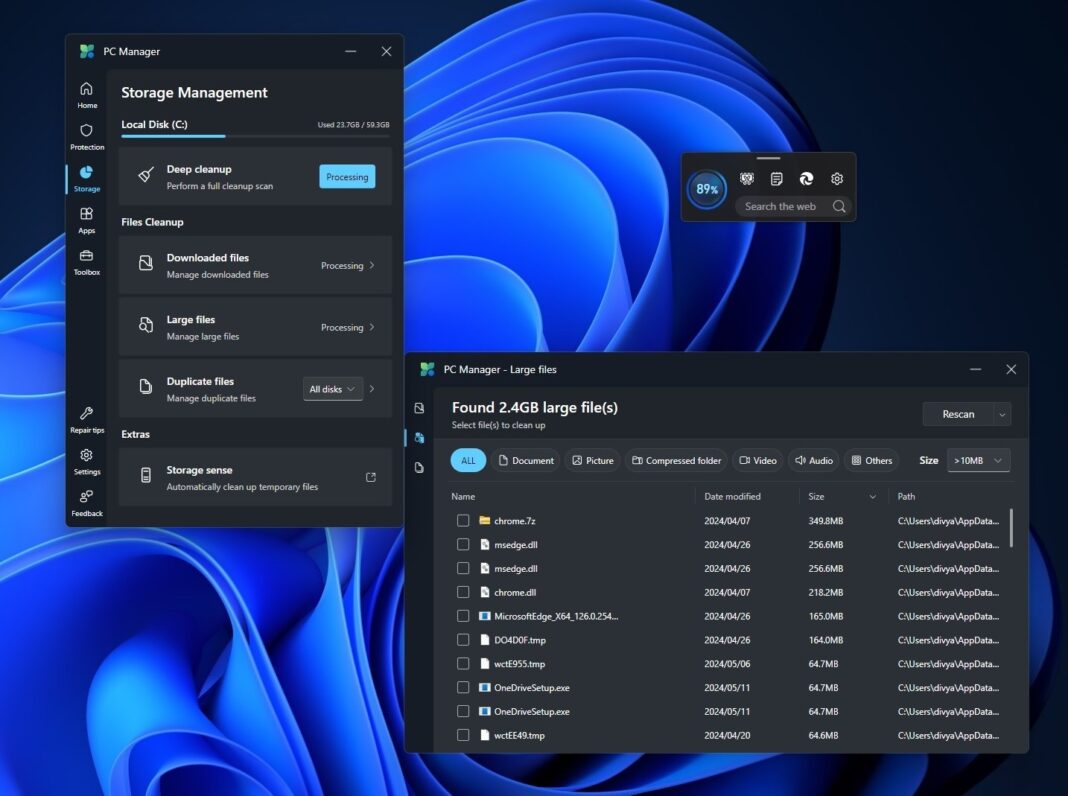Switch to the Video filter tab
Image resolution: width=1068 pixels, height=796 pixels.
point(757,460)
